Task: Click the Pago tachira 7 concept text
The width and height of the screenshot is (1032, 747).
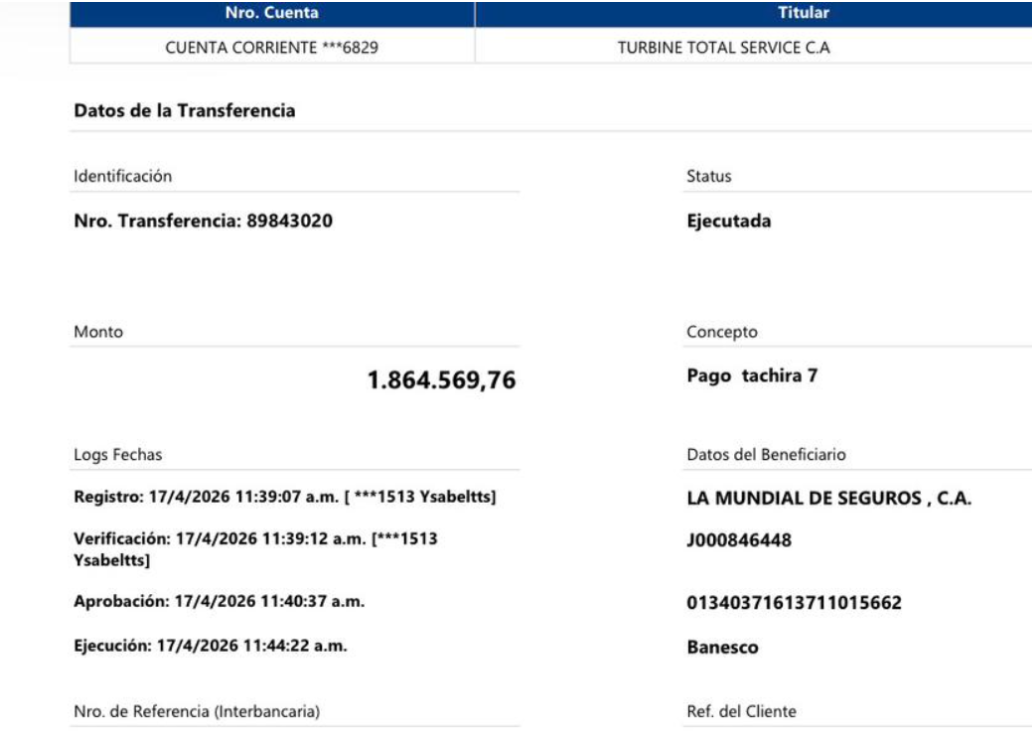Action: click(752, 377)
